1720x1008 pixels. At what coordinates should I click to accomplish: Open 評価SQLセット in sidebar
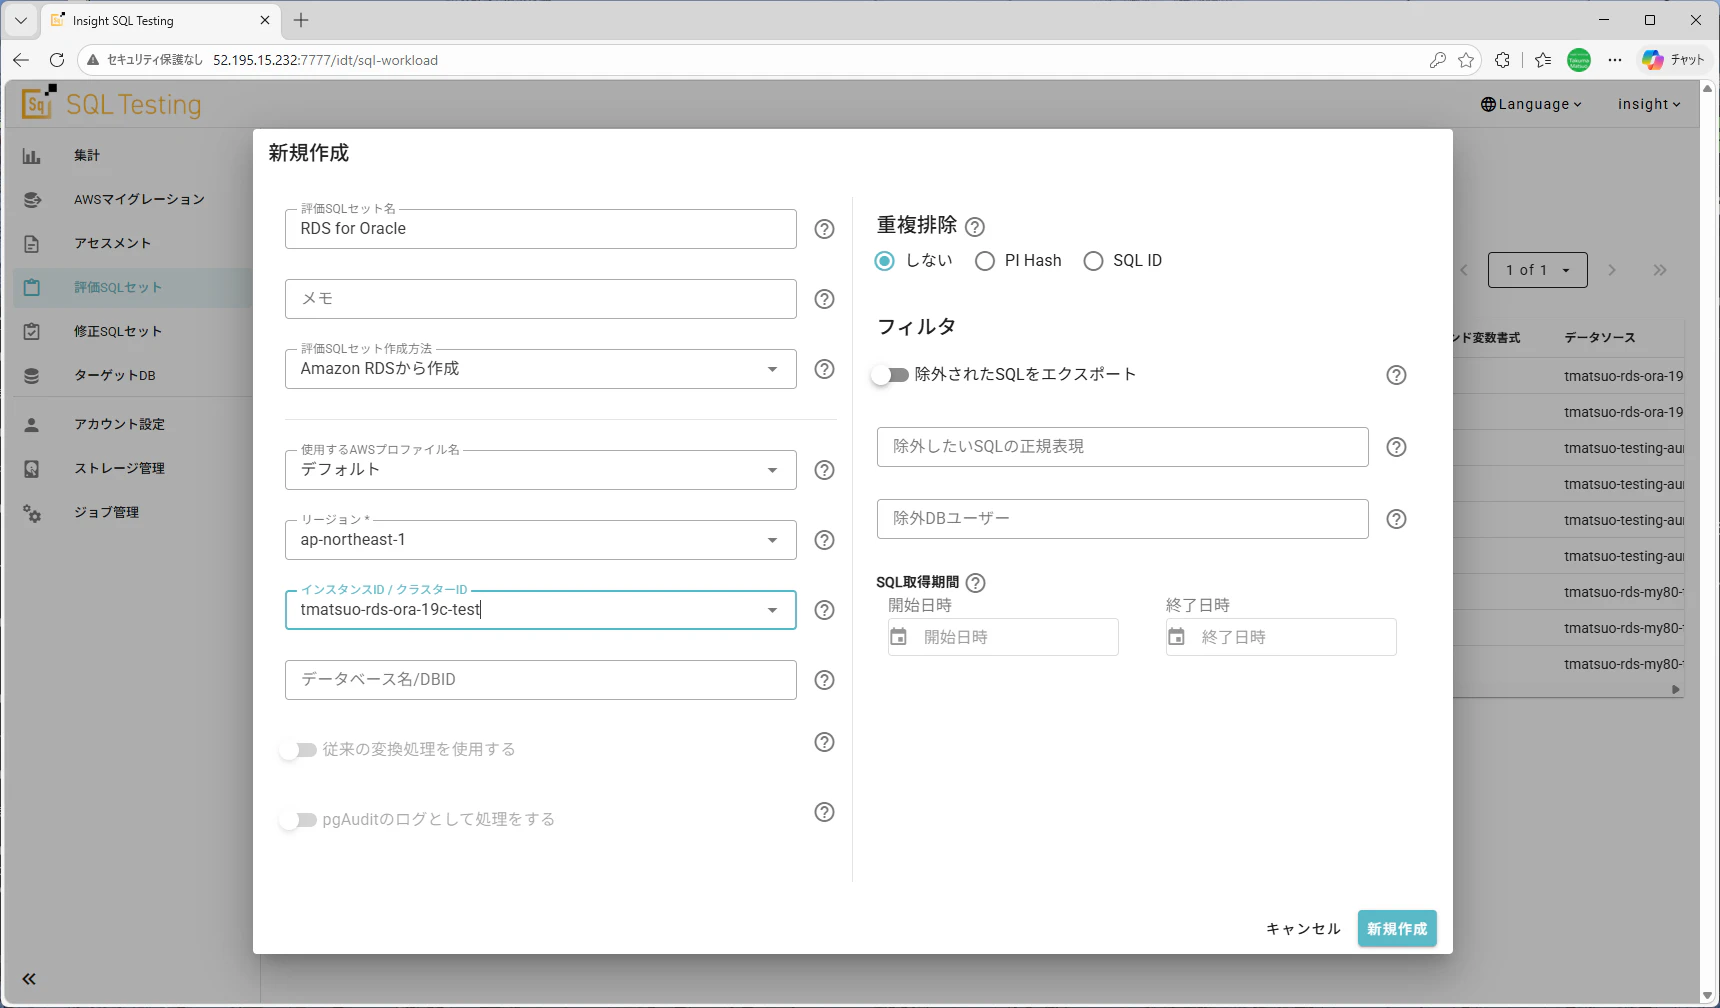130,288
